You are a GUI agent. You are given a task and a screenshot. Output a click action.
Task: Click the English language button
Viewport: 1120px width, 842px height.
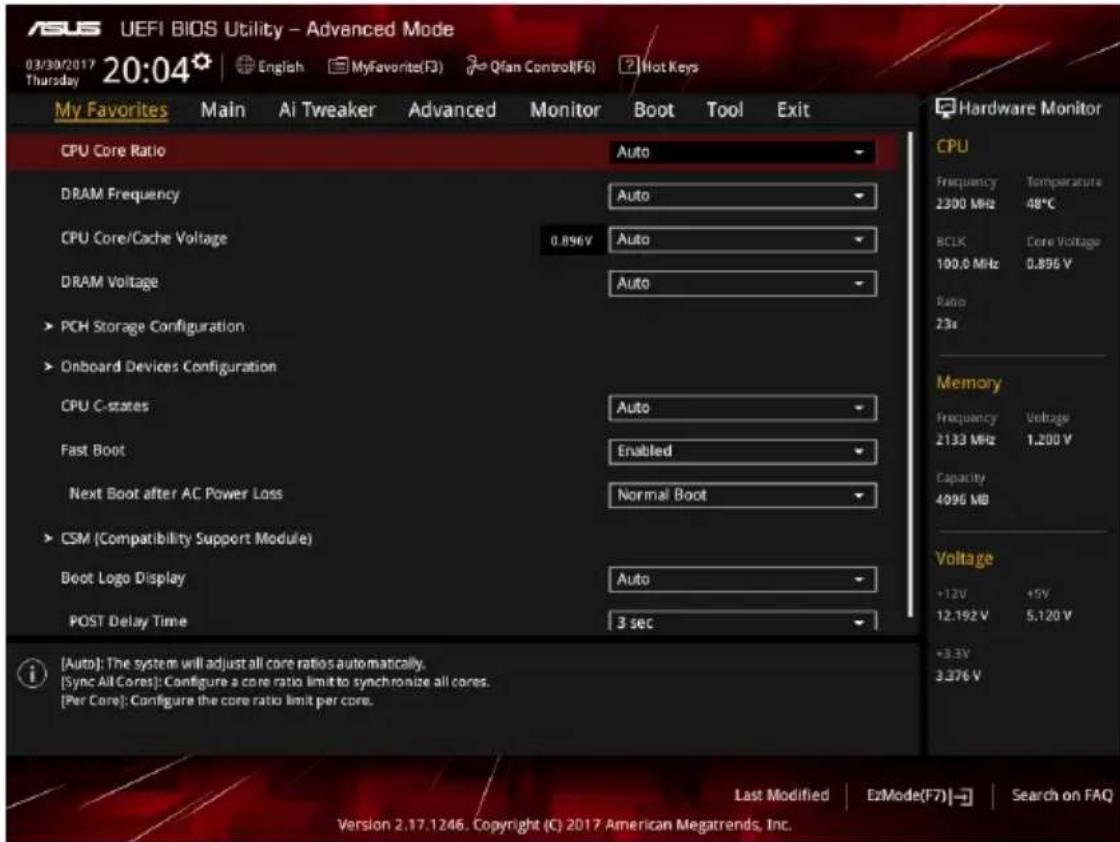[270, 66]
